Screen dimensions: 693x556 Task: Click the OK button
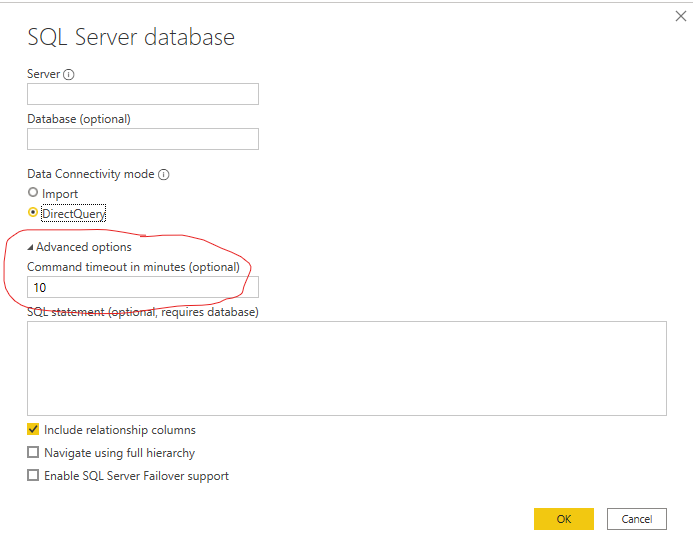[x=564, y=519]
